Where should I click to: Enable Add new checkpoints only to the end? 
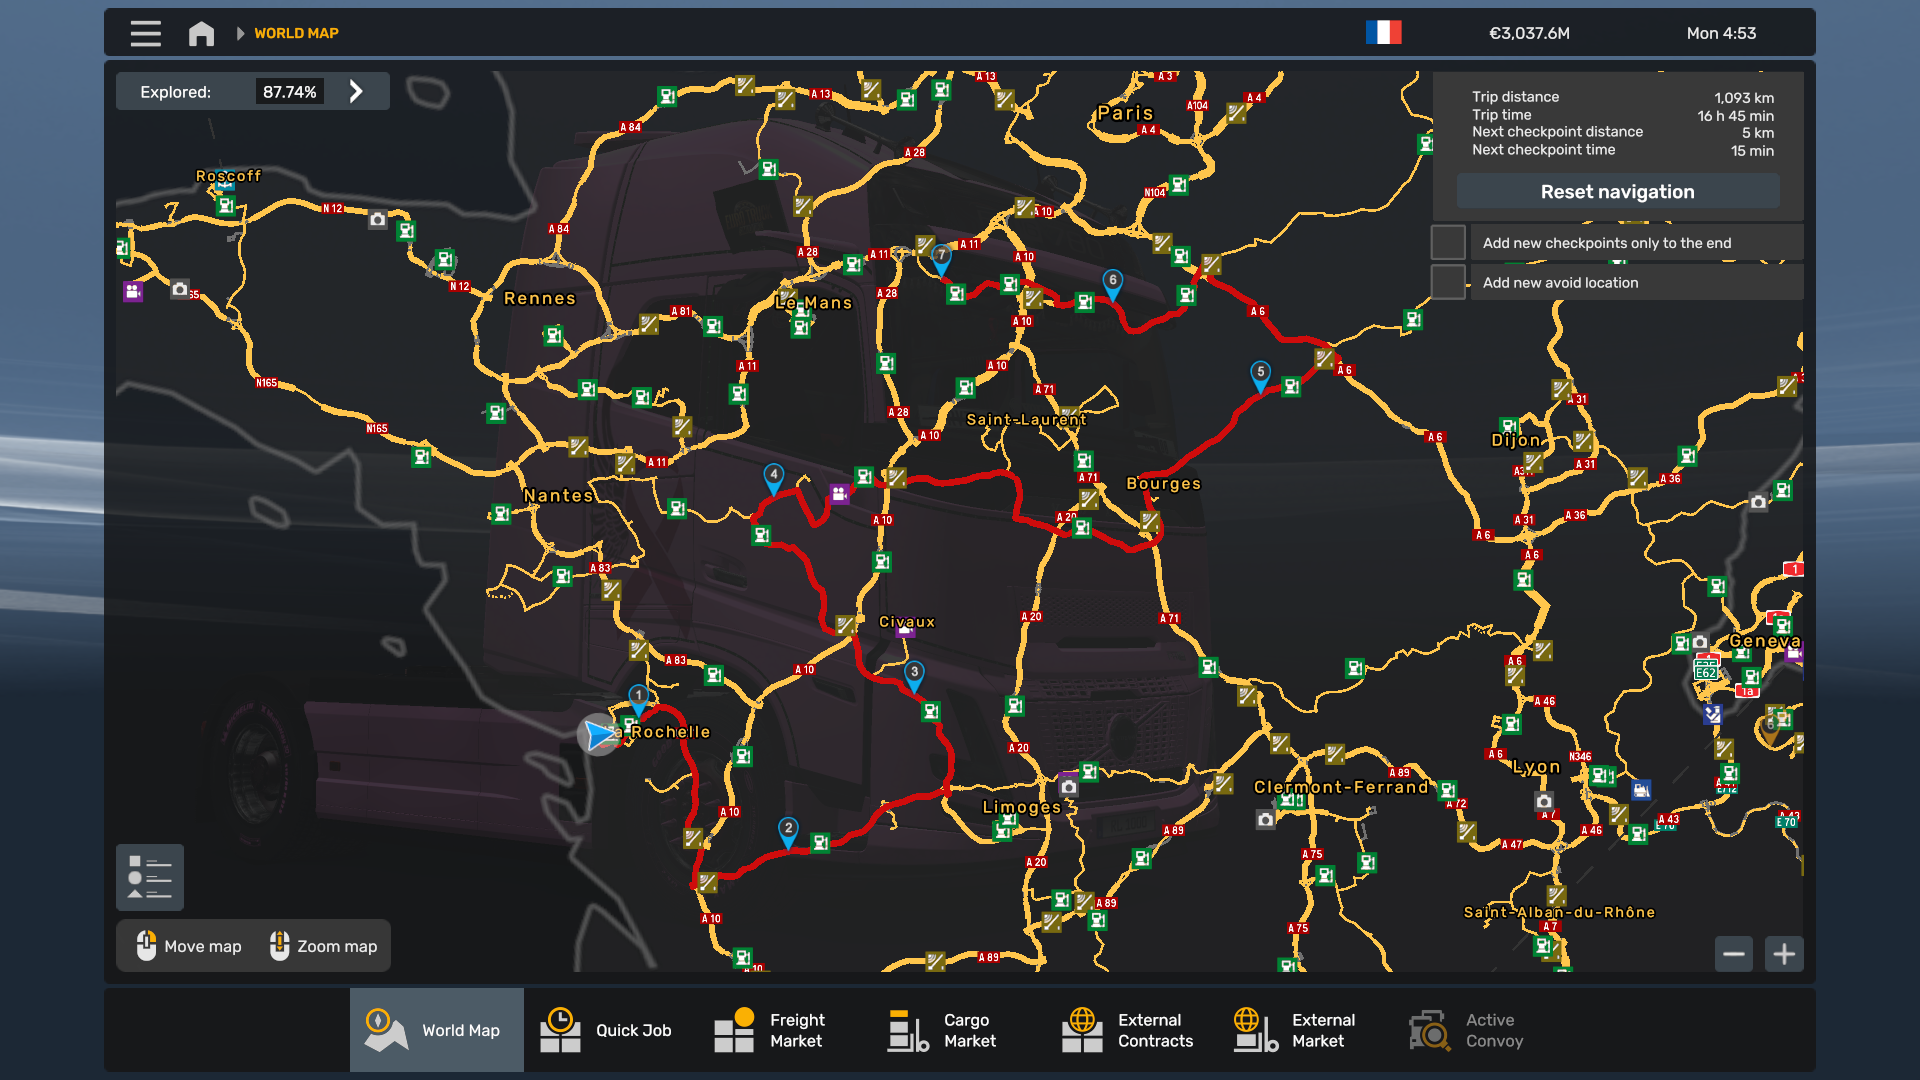click(1448, 243)
